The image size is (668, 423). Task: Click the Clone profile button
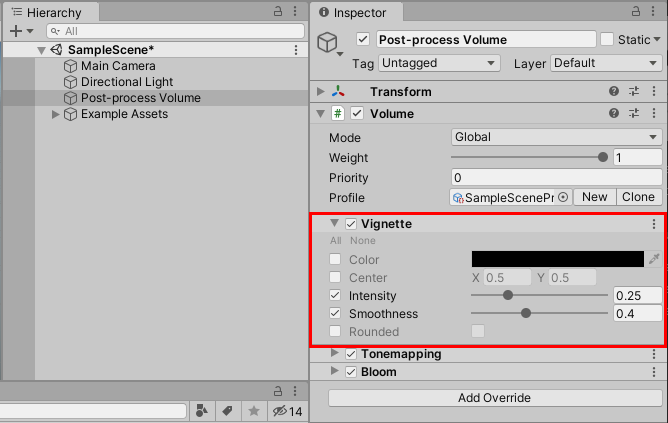point(638,197)
